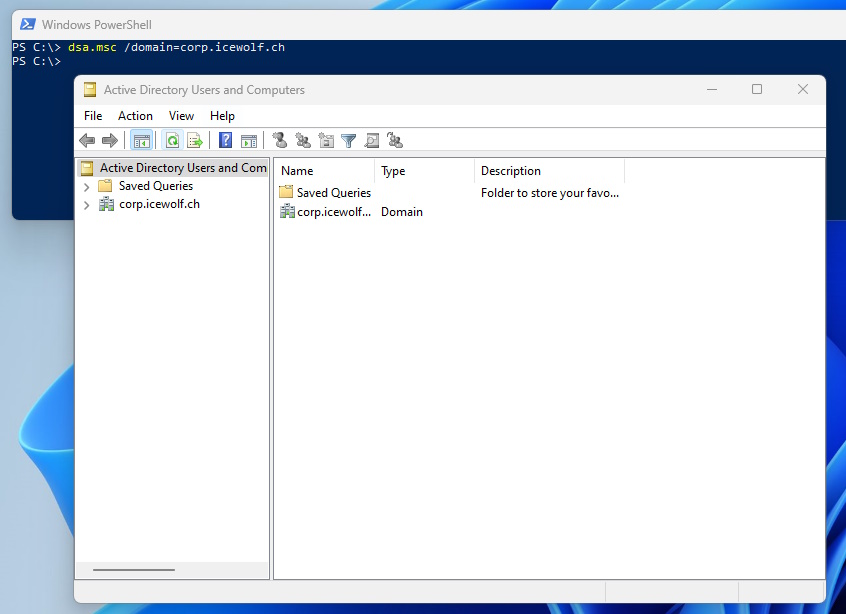Click the Active Directory window title icon
This screenshot has height=614, width=846.
click(x=90, y=90)
